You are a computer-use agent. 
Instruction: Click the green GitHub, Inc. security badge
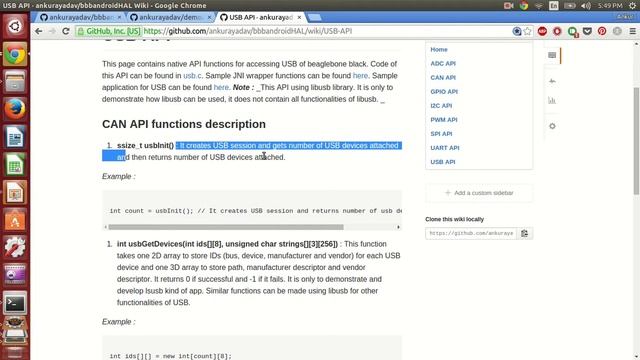click(109, 31)
